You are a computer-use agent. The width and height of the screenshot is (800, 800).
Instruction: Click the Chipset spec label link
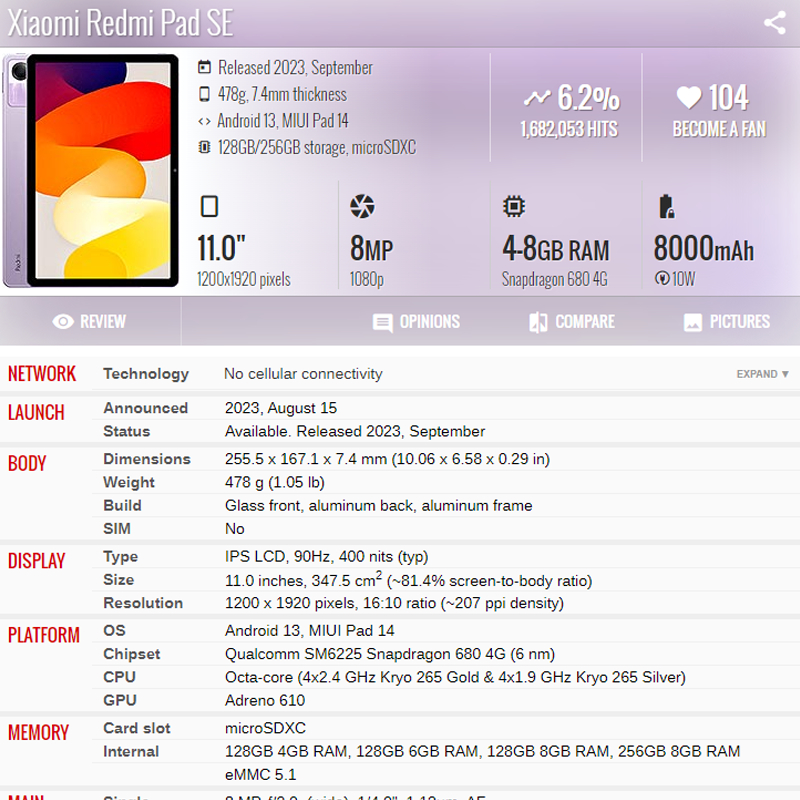[132, 654]
